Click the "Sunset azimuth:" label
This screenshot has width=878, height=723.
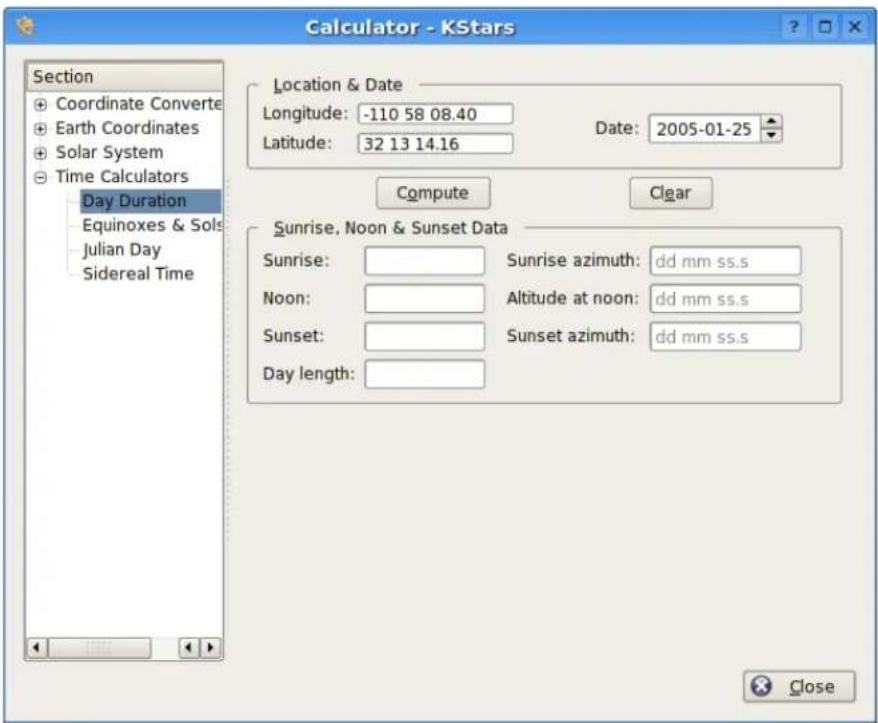click(x=571, y=335)
